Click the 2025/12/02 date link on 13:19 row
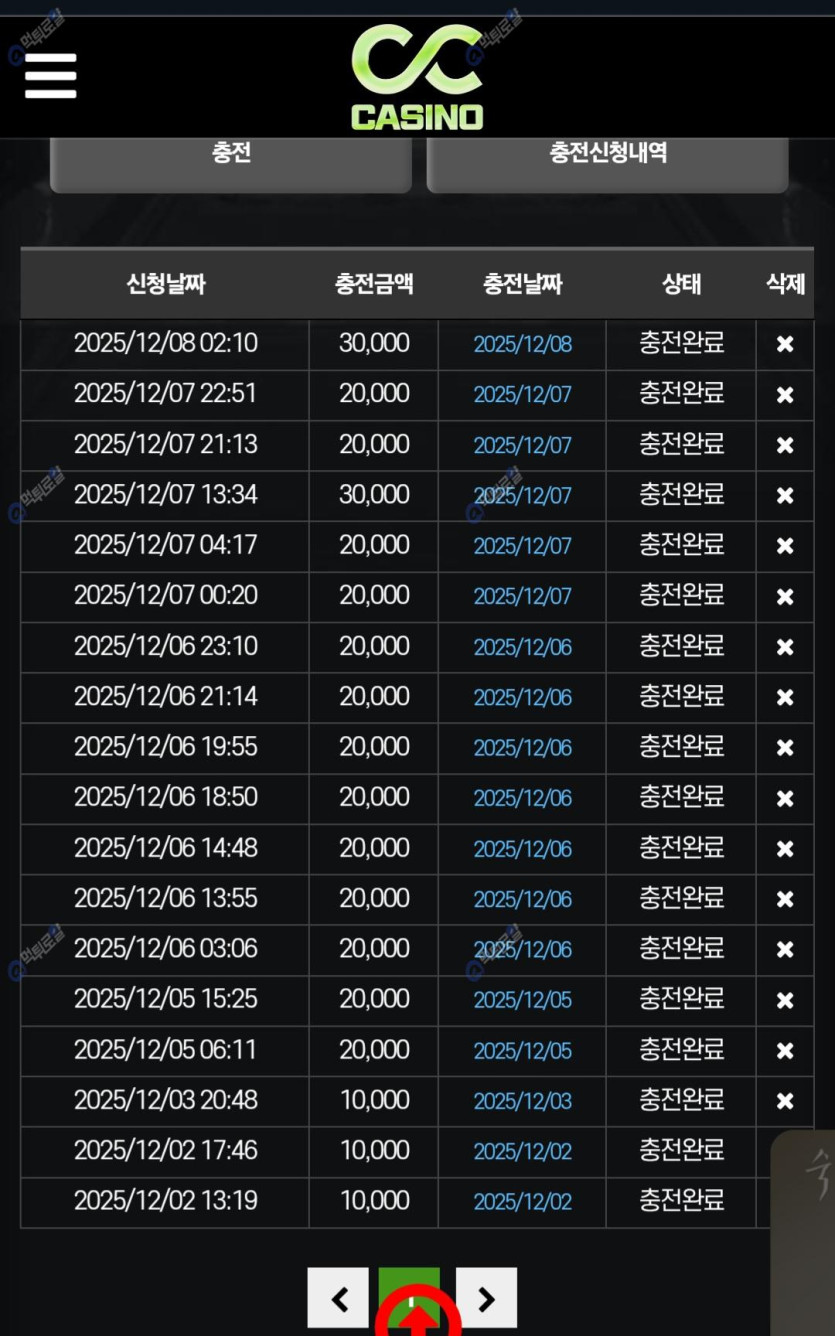 point(522,1202)
